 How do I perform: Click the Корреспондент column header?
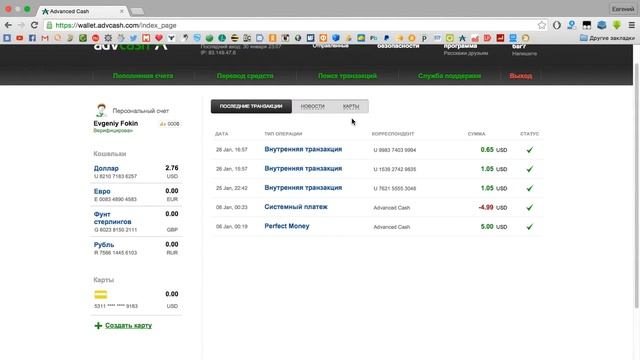(x=393, y=134)
